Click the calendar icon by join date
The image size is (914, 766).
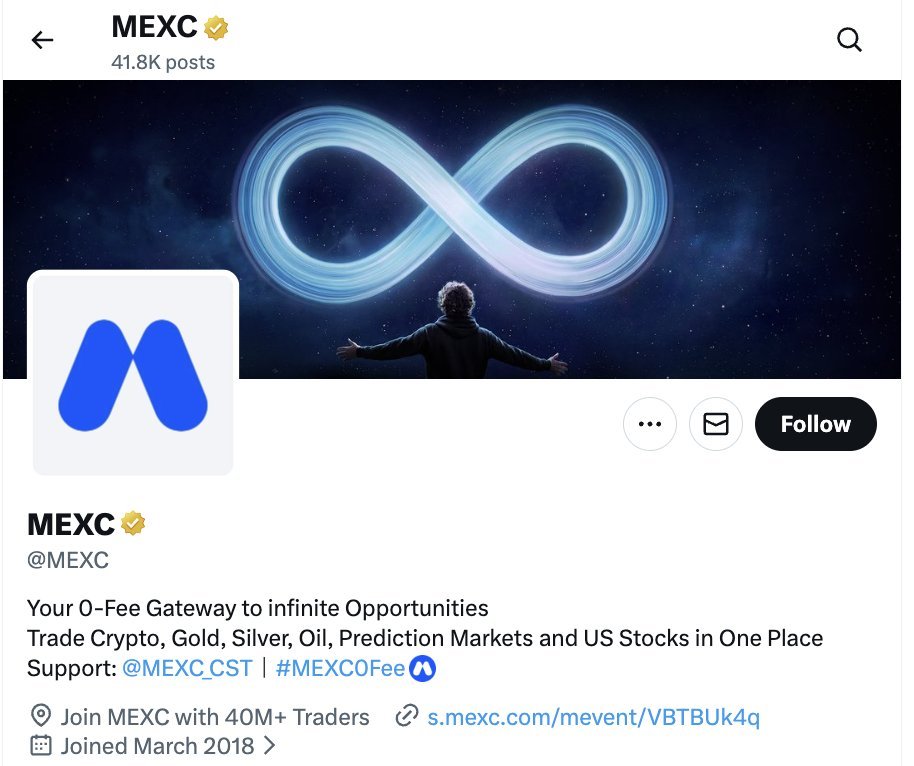(40, 746)
